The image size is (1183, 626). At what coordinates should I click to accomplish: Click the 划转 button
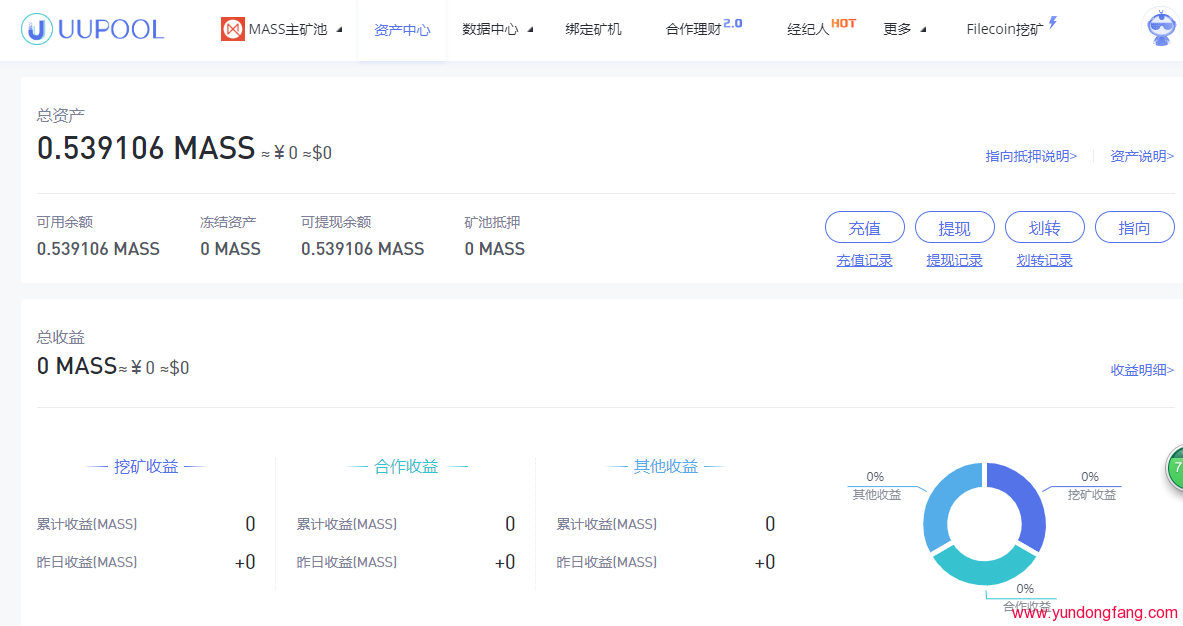click(1044, 227)
